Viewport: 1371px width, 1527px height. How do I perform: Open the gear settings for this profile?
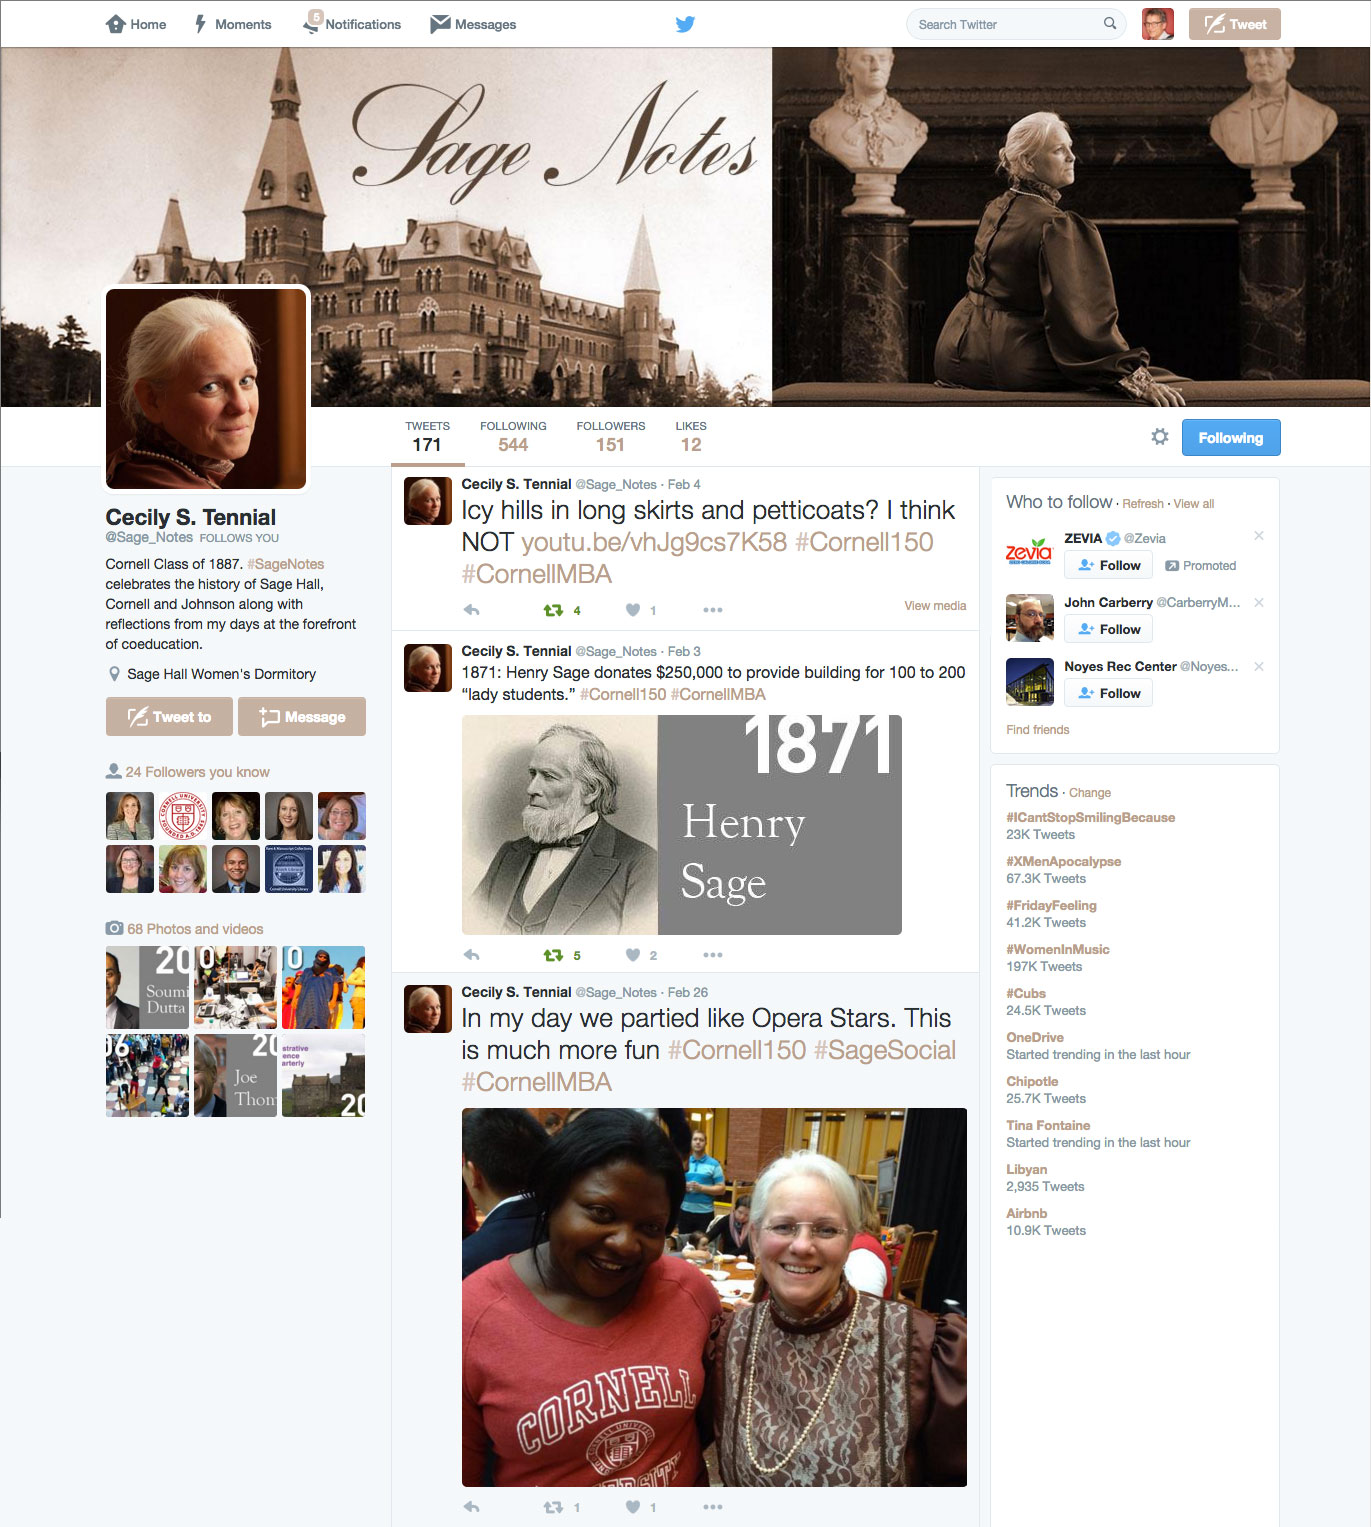click(1160, 437)
